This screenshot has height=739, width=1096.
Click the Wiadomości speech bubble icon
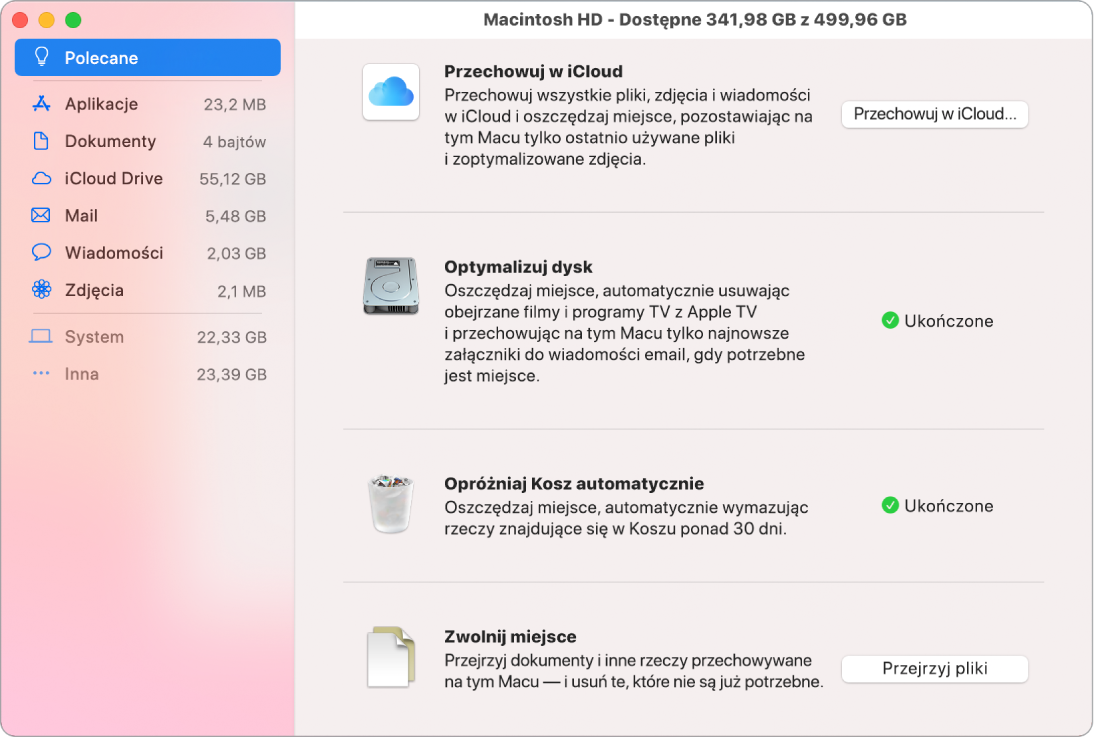(41, 252)
